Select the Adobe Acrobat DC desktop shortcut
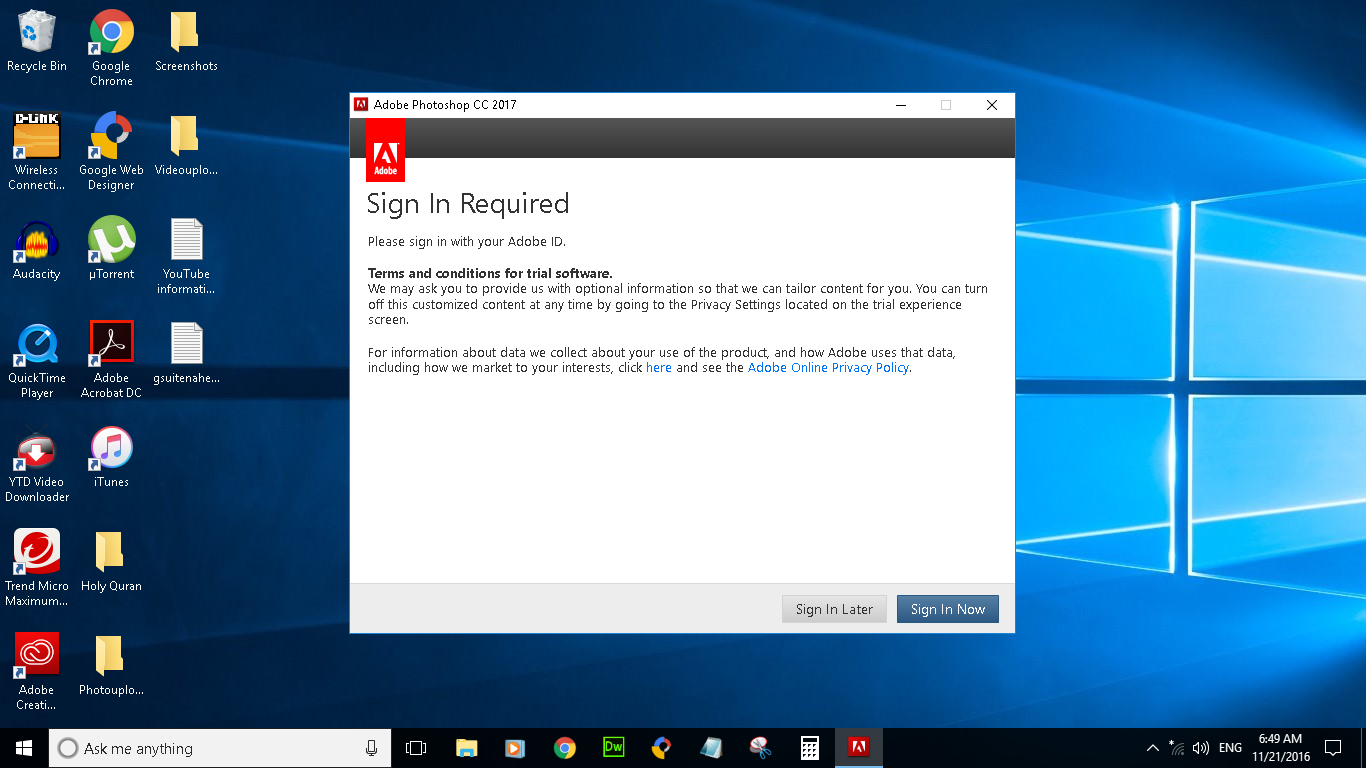 (111, 360)
